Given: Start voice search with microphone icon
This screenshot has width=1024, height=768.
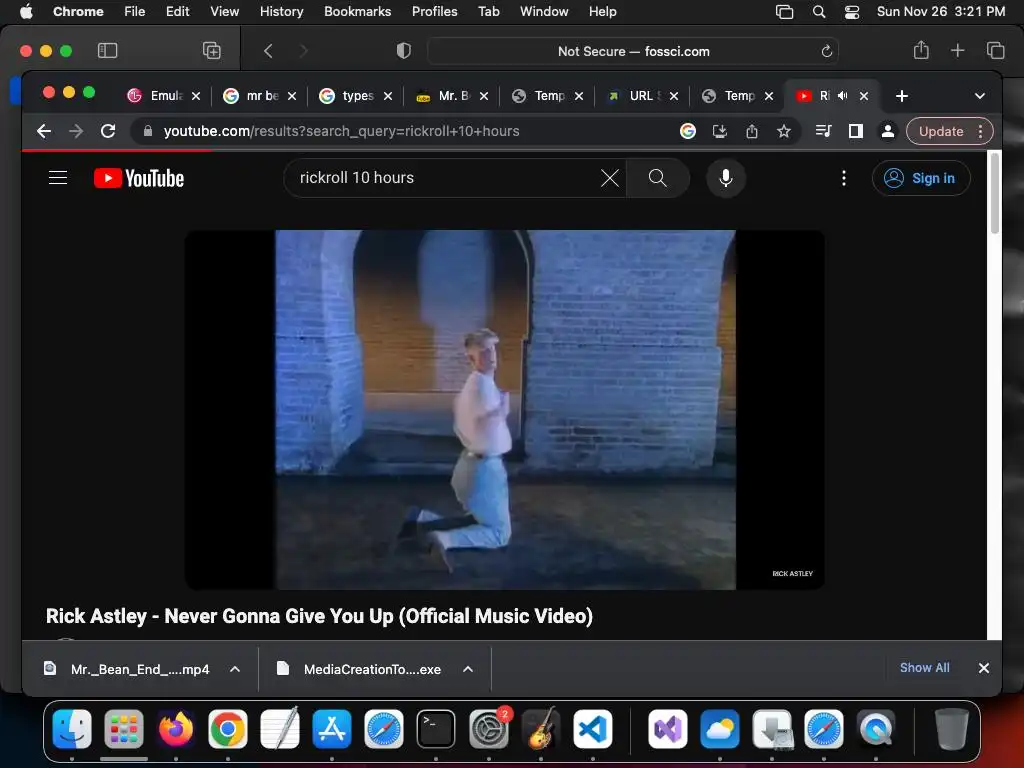Looking at the screenshot, I should (726, 178).
